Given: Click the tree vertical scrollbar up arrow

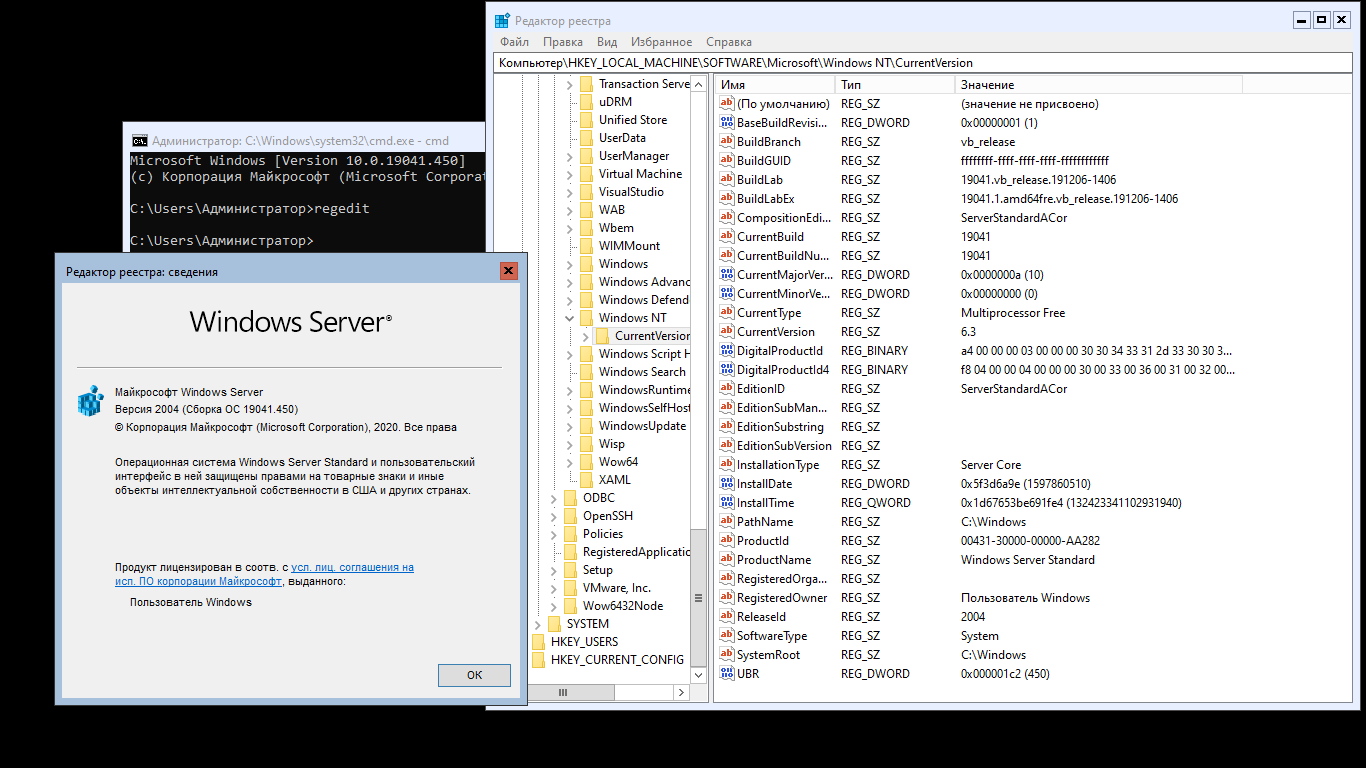Looking at the screenshot, I should click(x=698, y=85).
